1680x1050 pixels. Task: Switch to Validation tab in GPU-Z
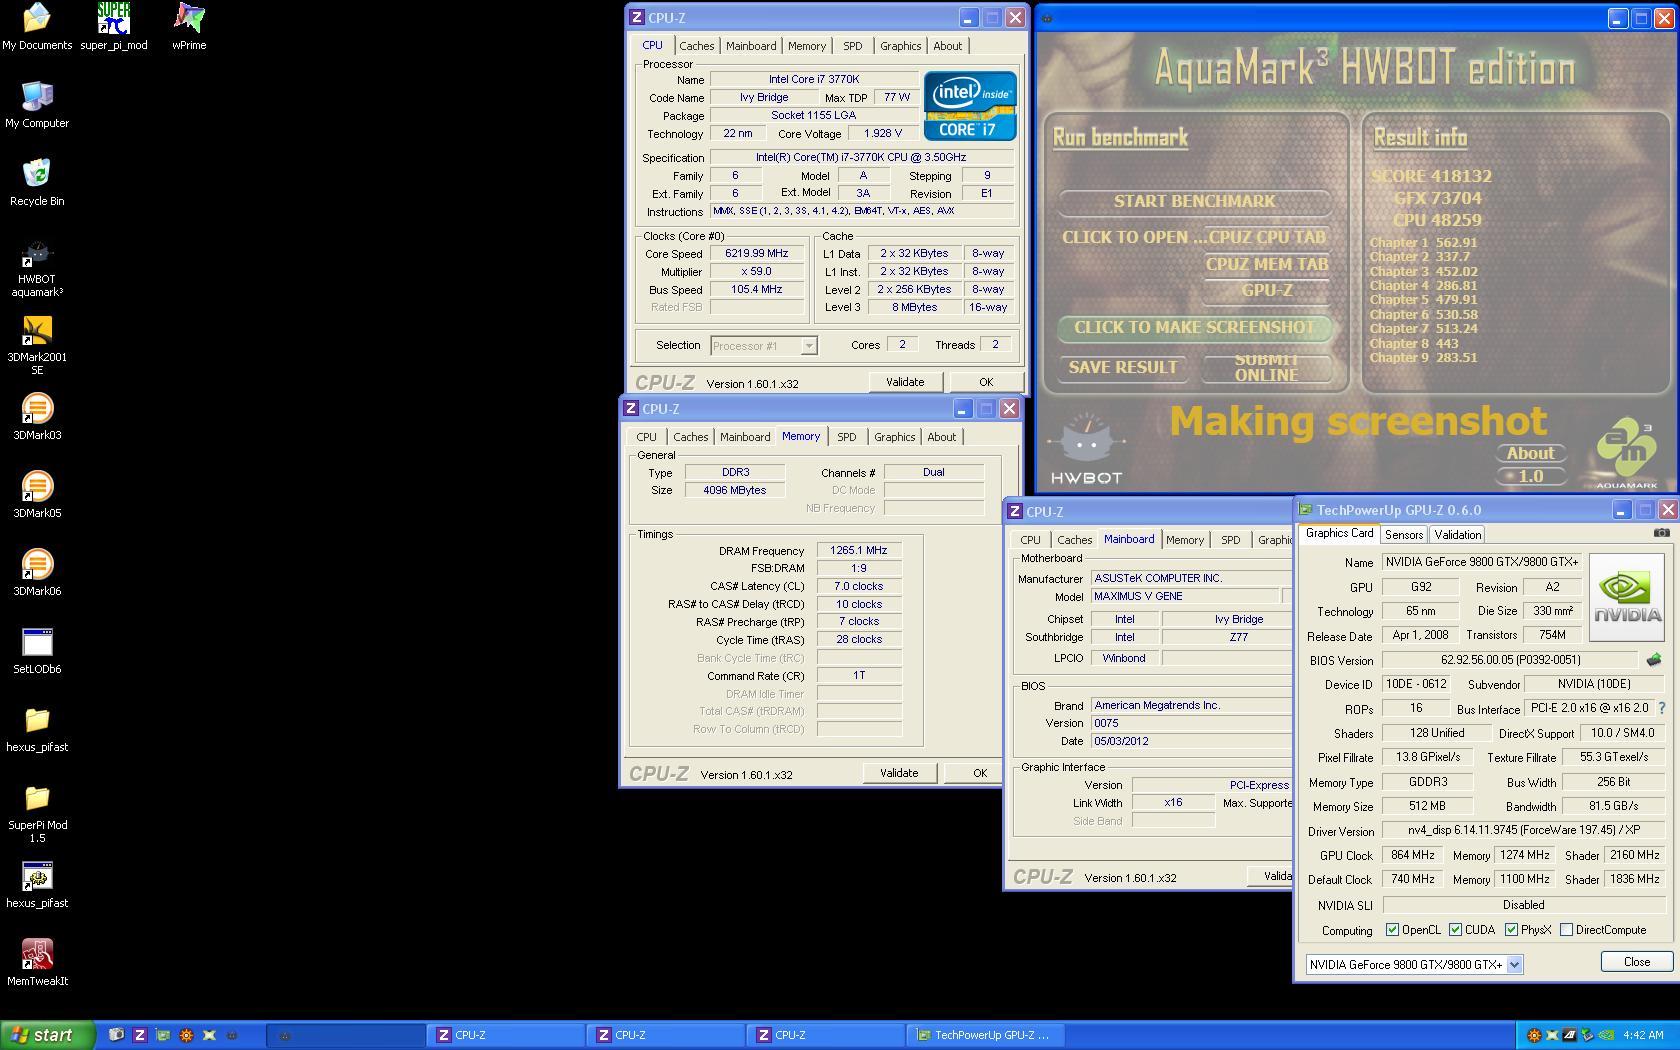pos(1457,535)
